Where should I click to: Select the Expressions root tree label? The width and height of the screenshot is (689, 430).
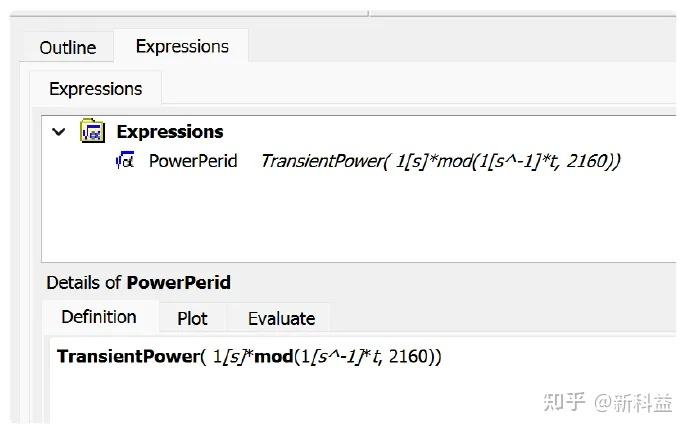click(170, 132)
